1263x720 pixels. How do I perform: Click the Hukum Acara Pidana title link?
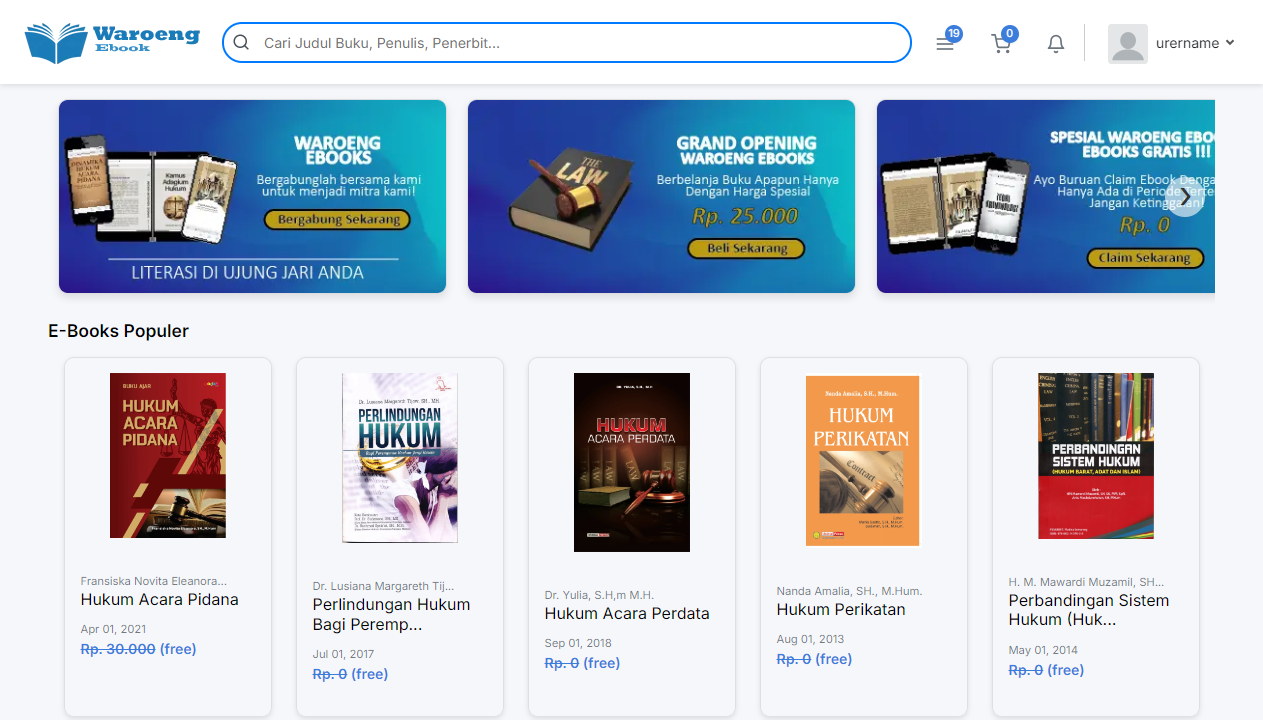160,600
